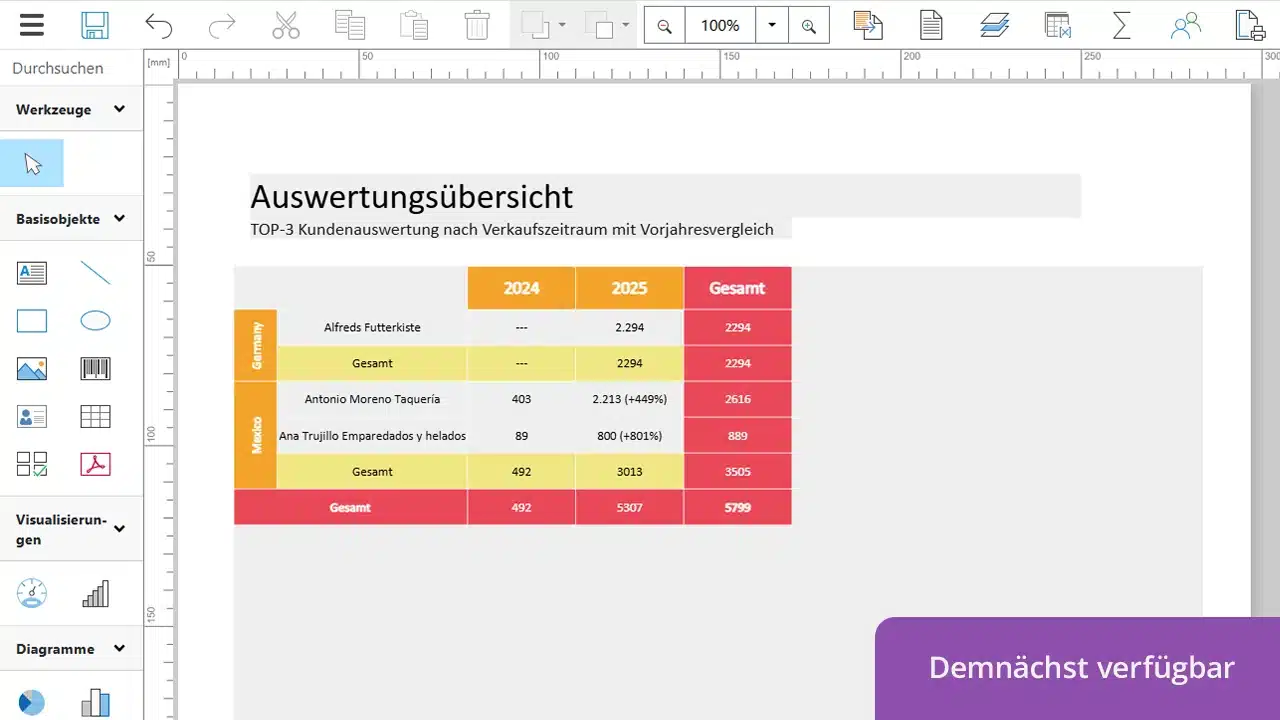Click the 100% zoom input field

point(719,25)
